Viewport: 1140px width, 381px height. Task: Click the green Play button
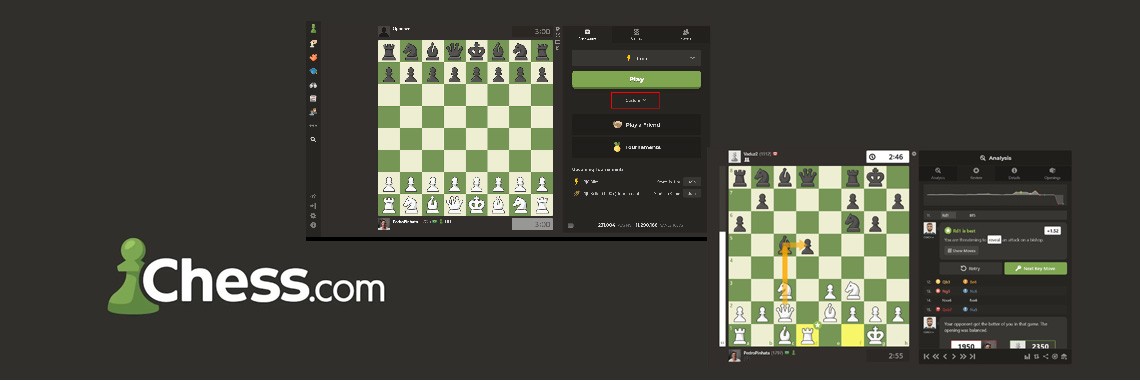coord(636,79)
